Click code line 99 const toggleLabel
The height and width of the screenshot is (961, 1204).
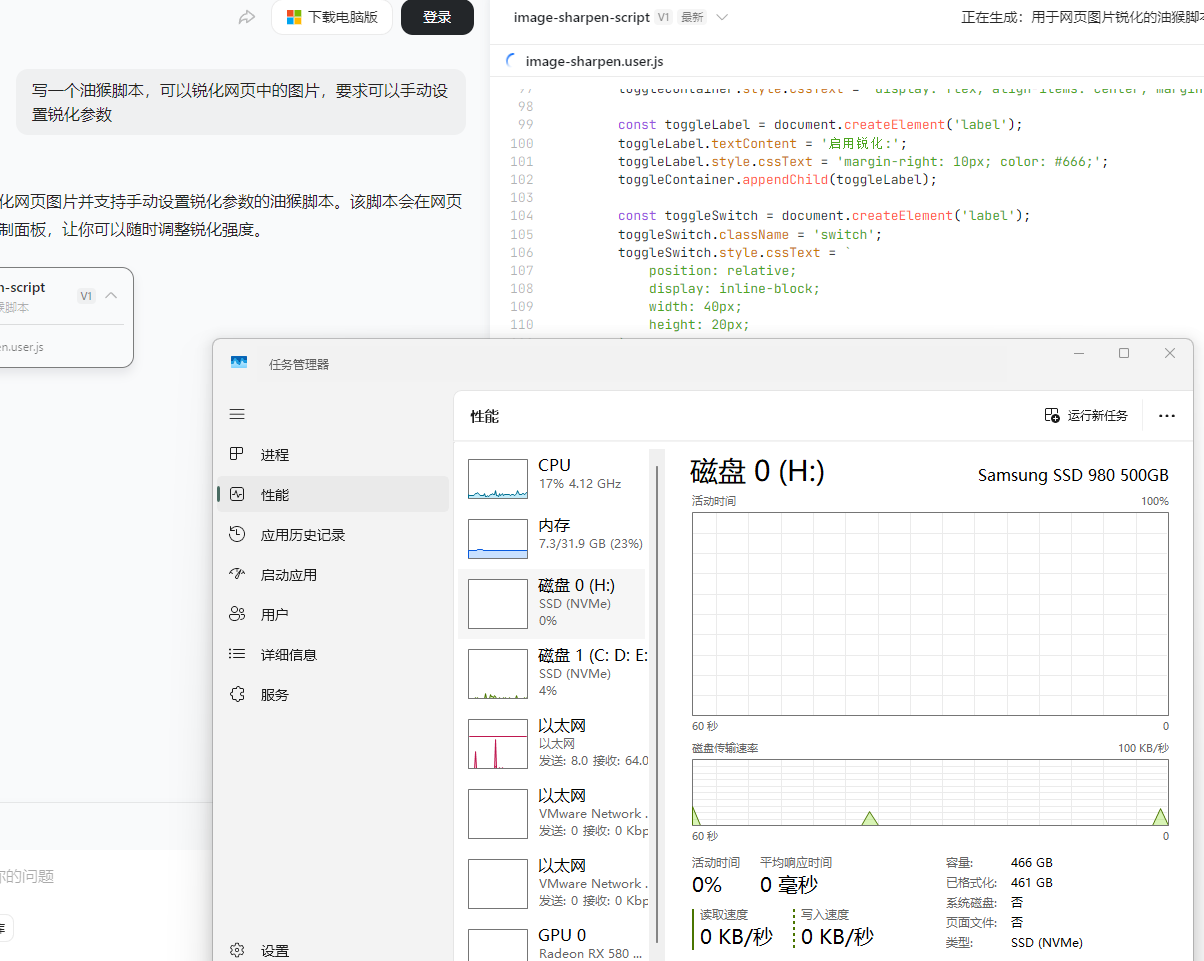(820, 125)
